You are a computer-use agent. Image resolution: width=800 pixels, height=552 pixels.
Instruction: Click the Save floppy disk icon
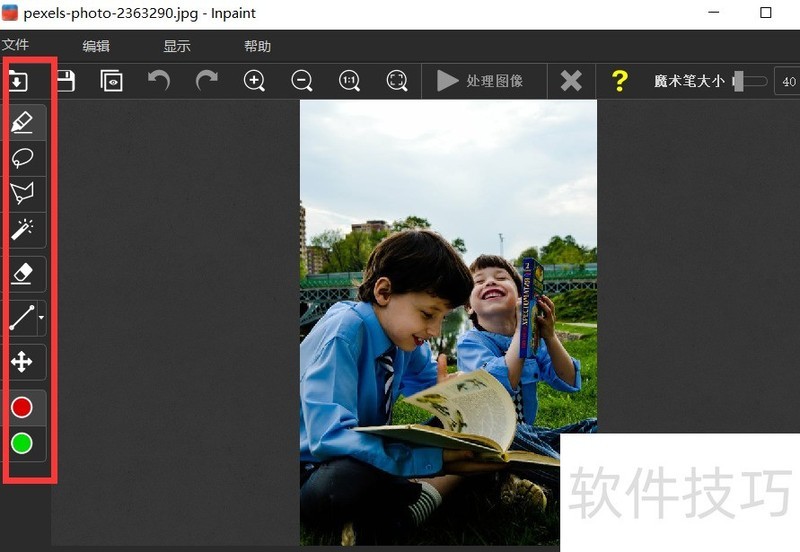point(65,81)
